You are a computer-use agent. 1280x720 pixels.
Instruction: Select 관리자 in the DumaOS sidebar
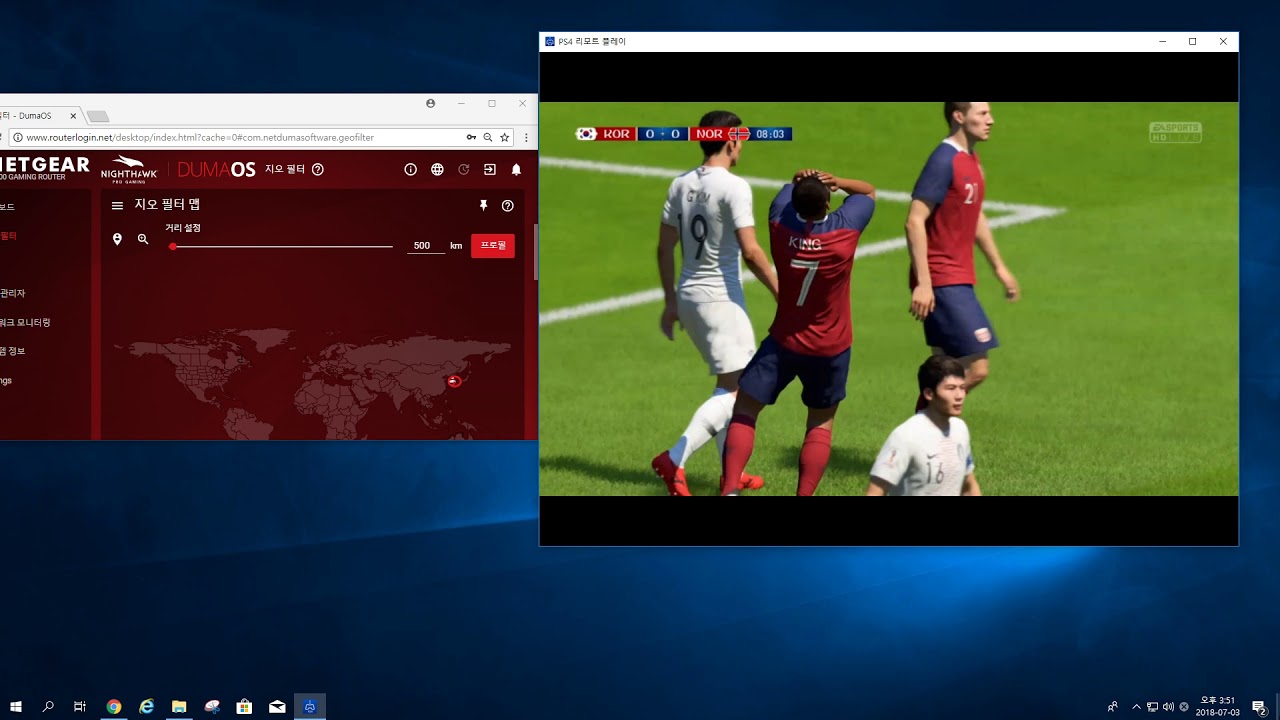[13, 293]
